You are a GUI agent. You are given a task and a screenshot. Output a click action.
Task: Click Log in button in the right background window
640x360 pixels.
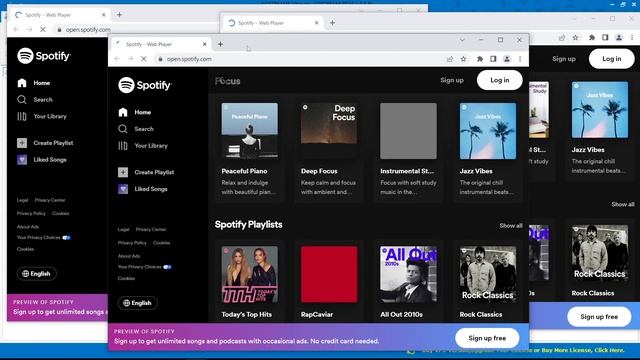(x=611, y=59)
